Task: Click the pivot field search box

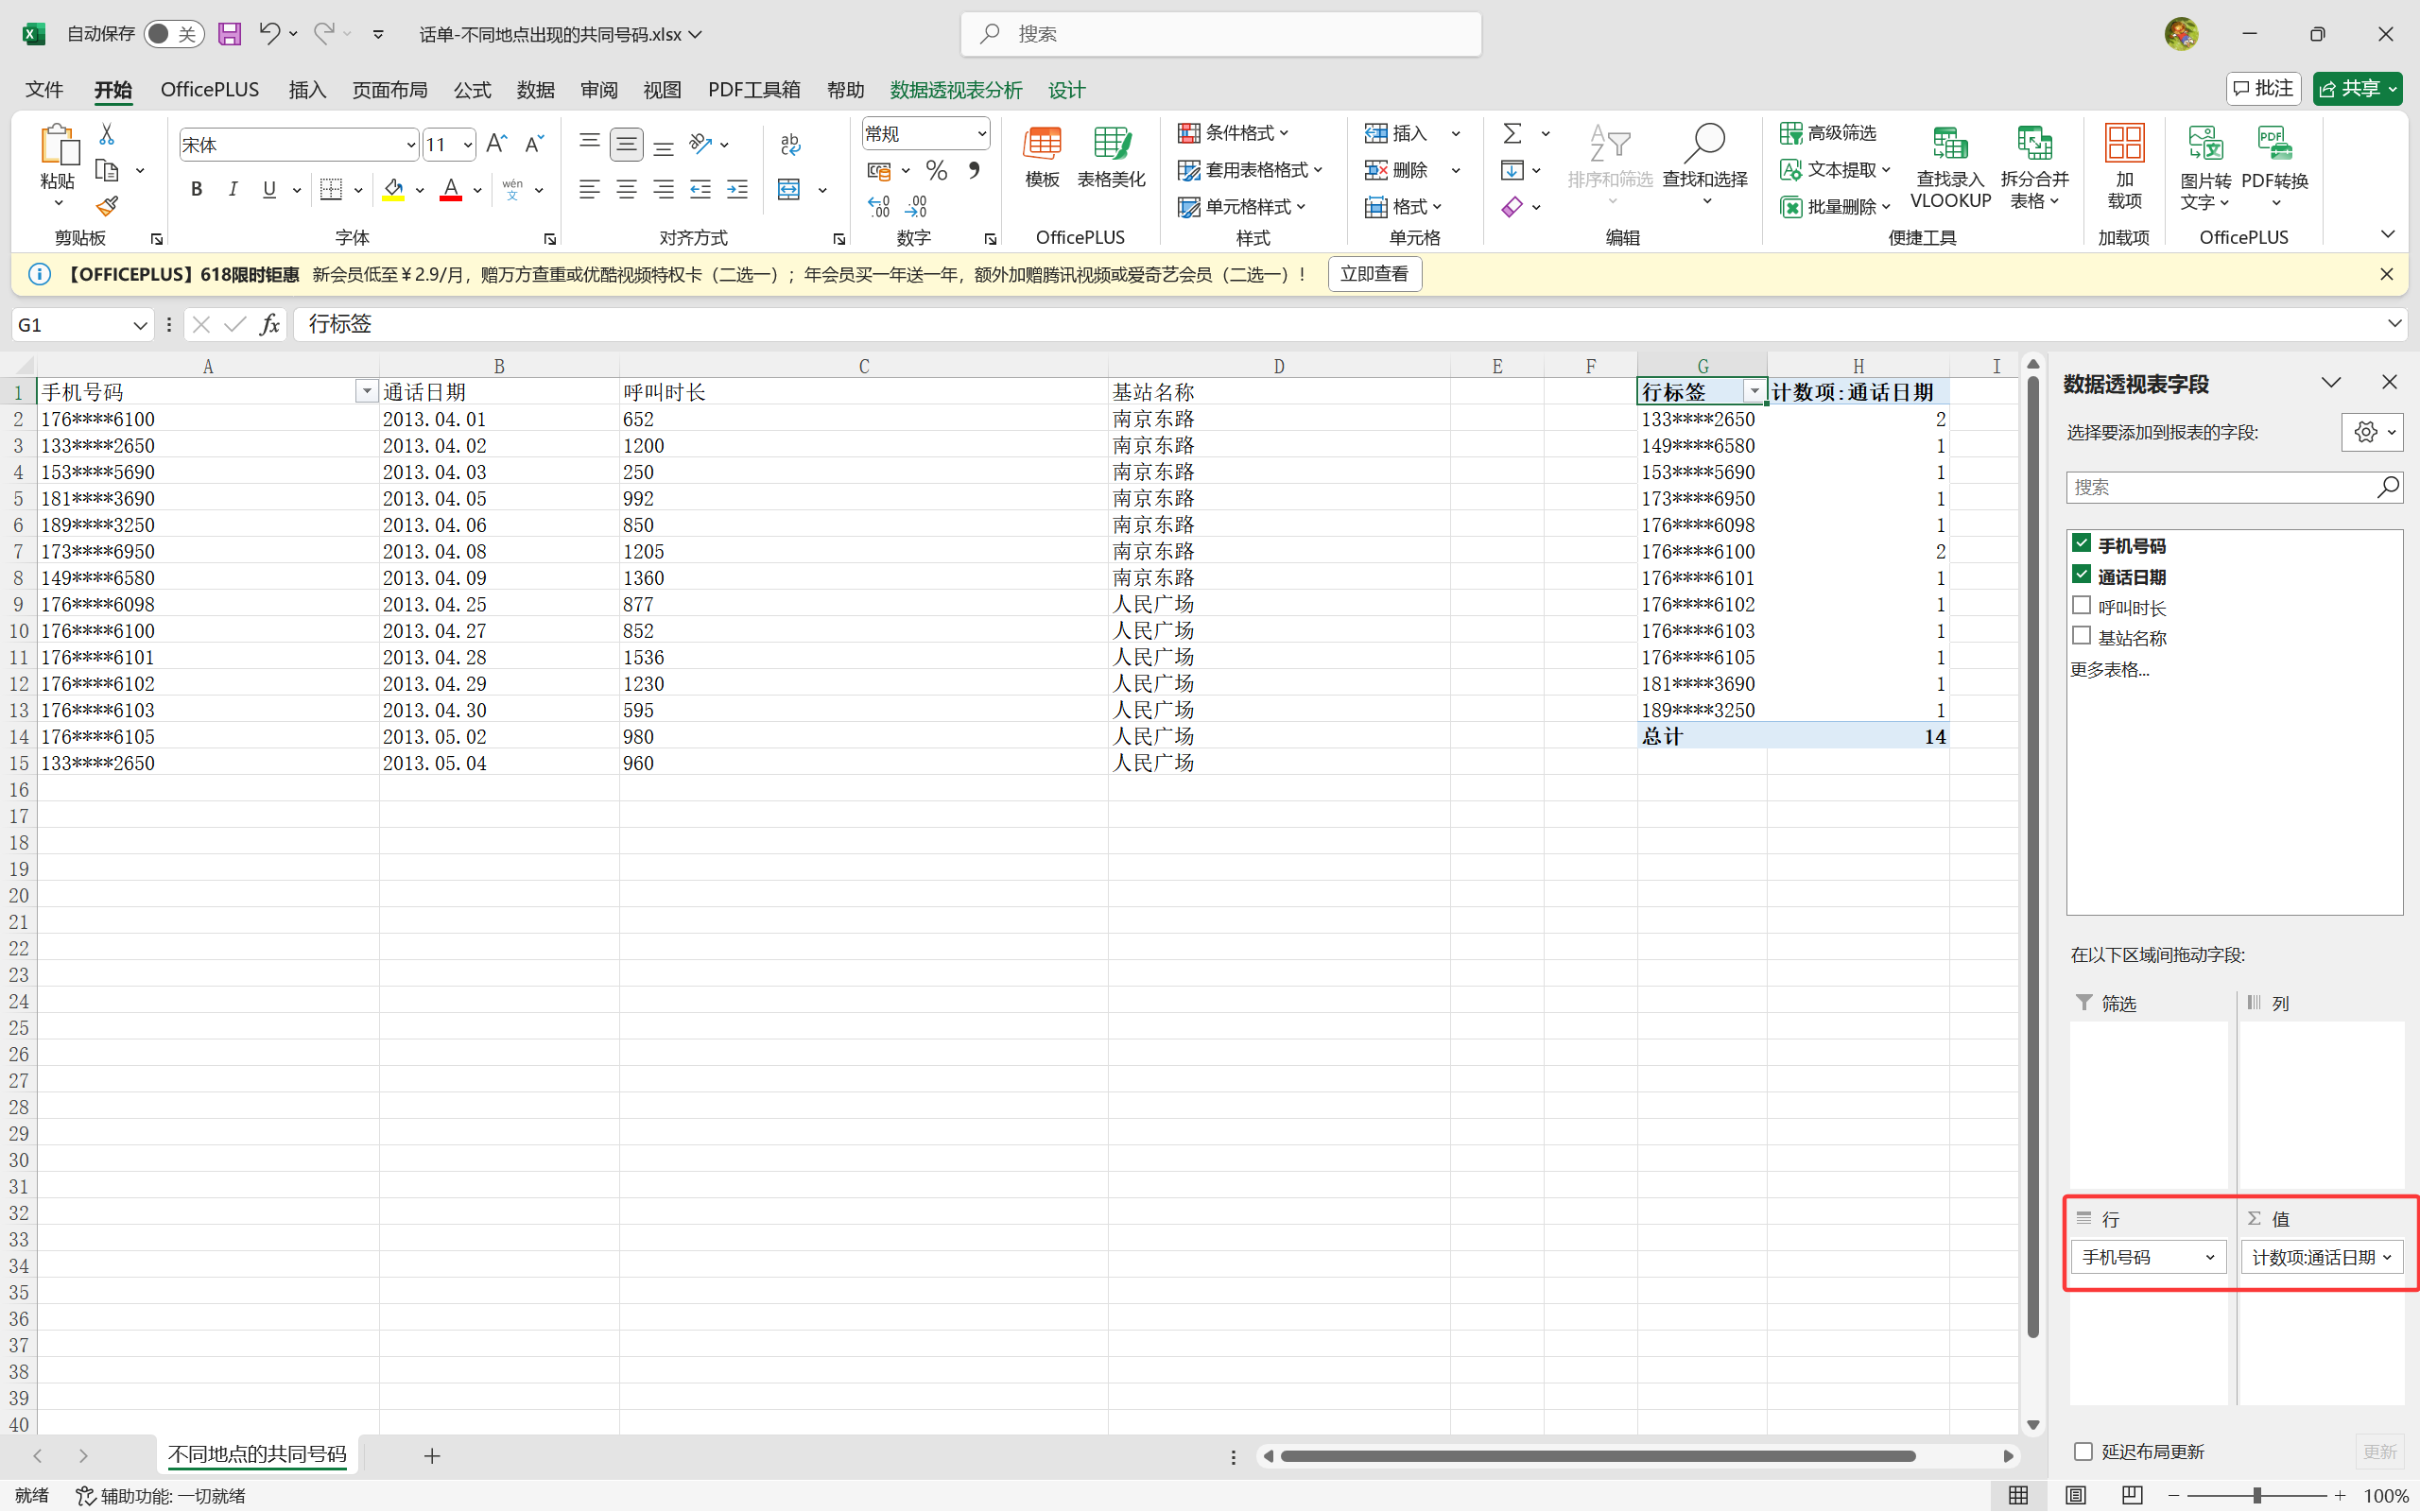Action: (x=2220, y=487)
